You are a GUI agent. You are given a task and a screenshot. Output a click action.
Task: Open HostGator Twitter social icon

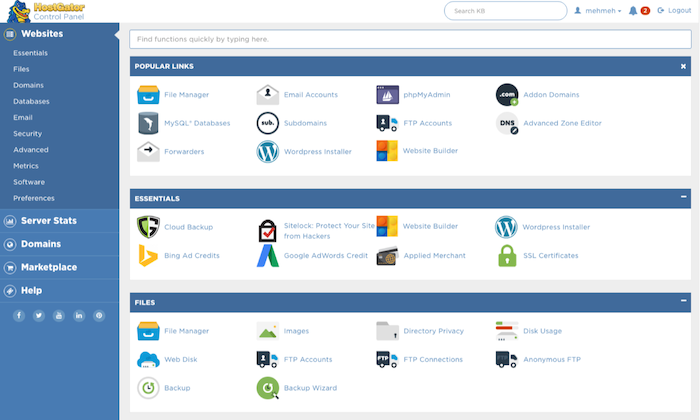click(x=39, y=316)
